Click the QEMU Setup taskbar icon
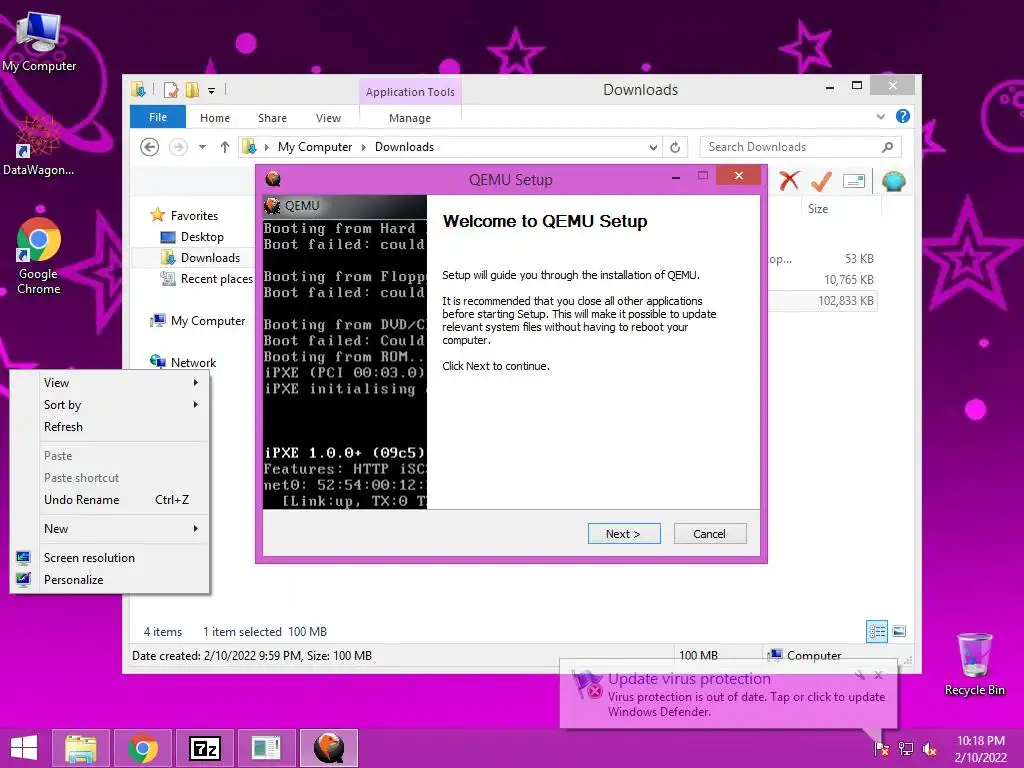This screenshot has height=768, width=1024. (x=329, y=748)
